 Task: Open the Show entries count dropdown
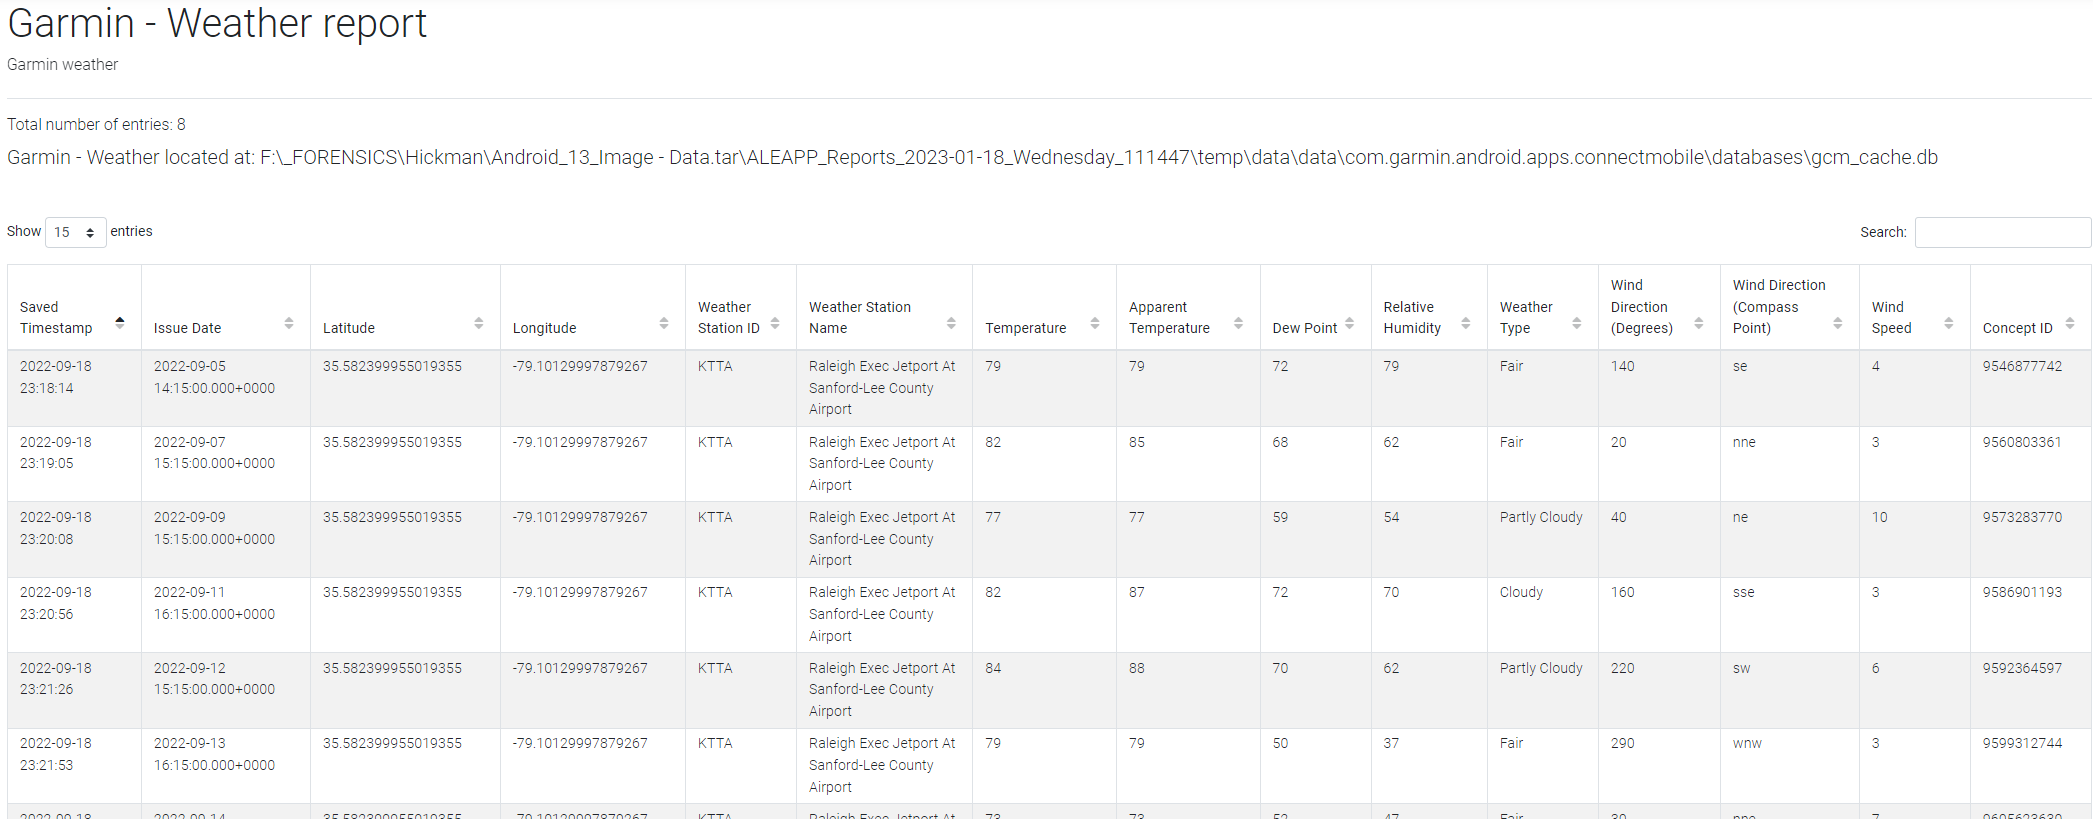(x=76, y=232)
